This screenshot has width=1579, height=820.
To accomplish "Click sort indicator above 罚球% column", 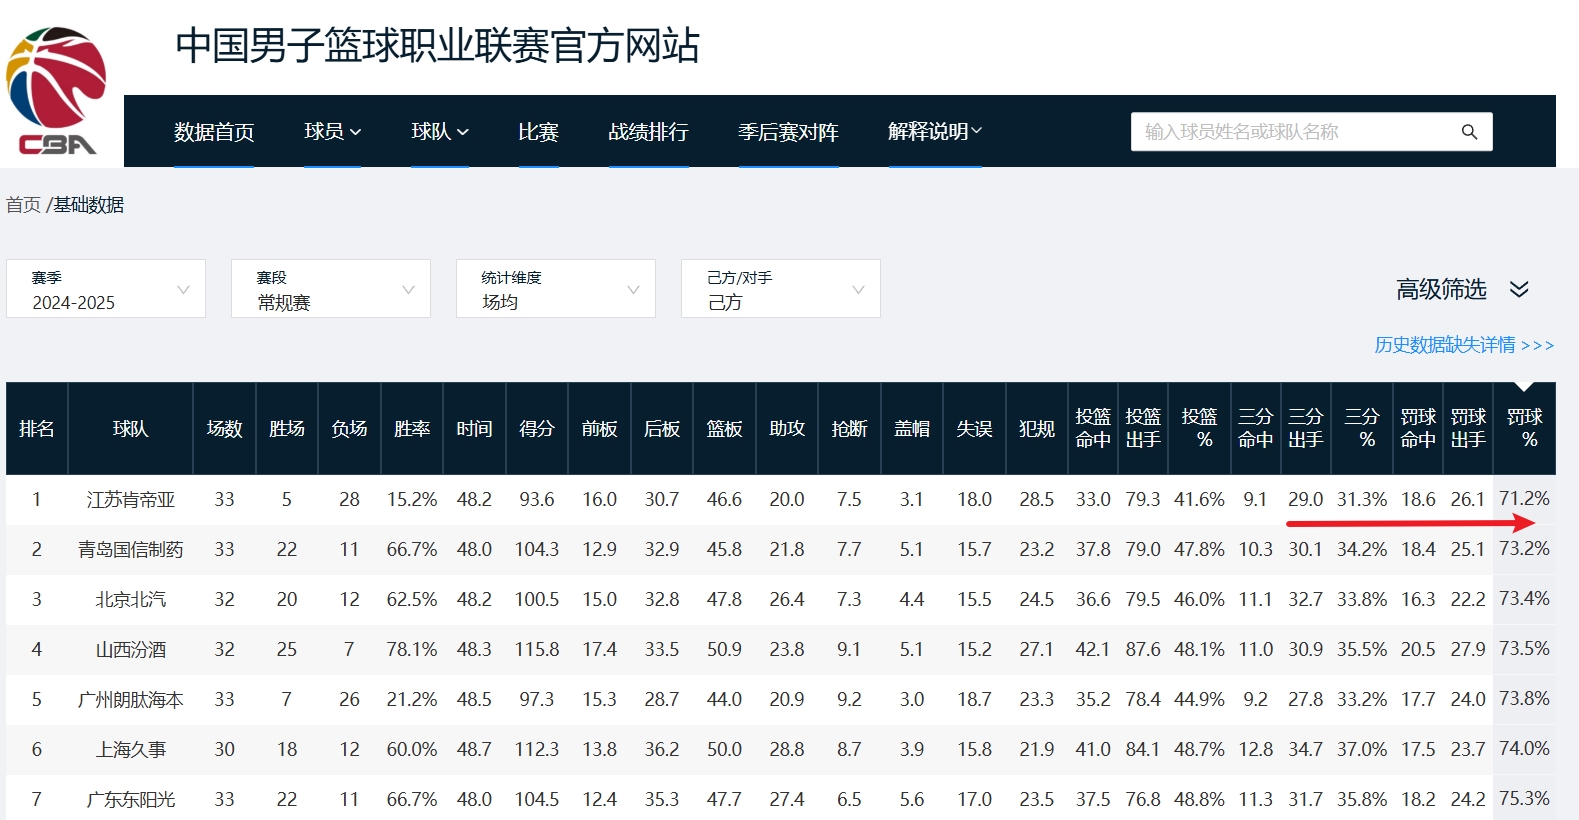I will [1524, 387].
